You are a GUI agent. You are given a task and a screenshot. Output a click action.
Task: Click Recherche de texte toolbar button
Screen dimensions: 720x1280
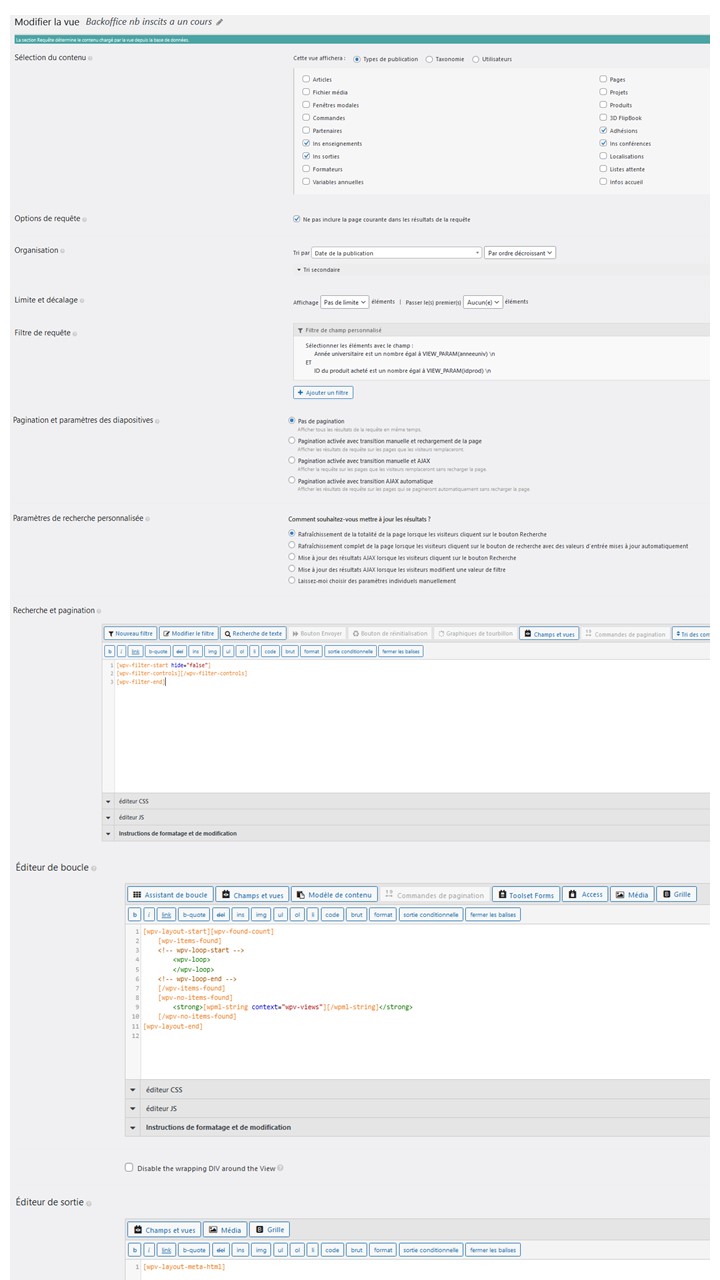254,633
